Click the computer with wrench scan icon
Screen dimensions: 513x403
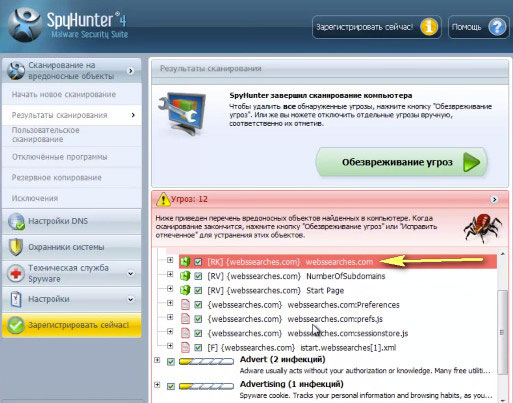[182, 113]
